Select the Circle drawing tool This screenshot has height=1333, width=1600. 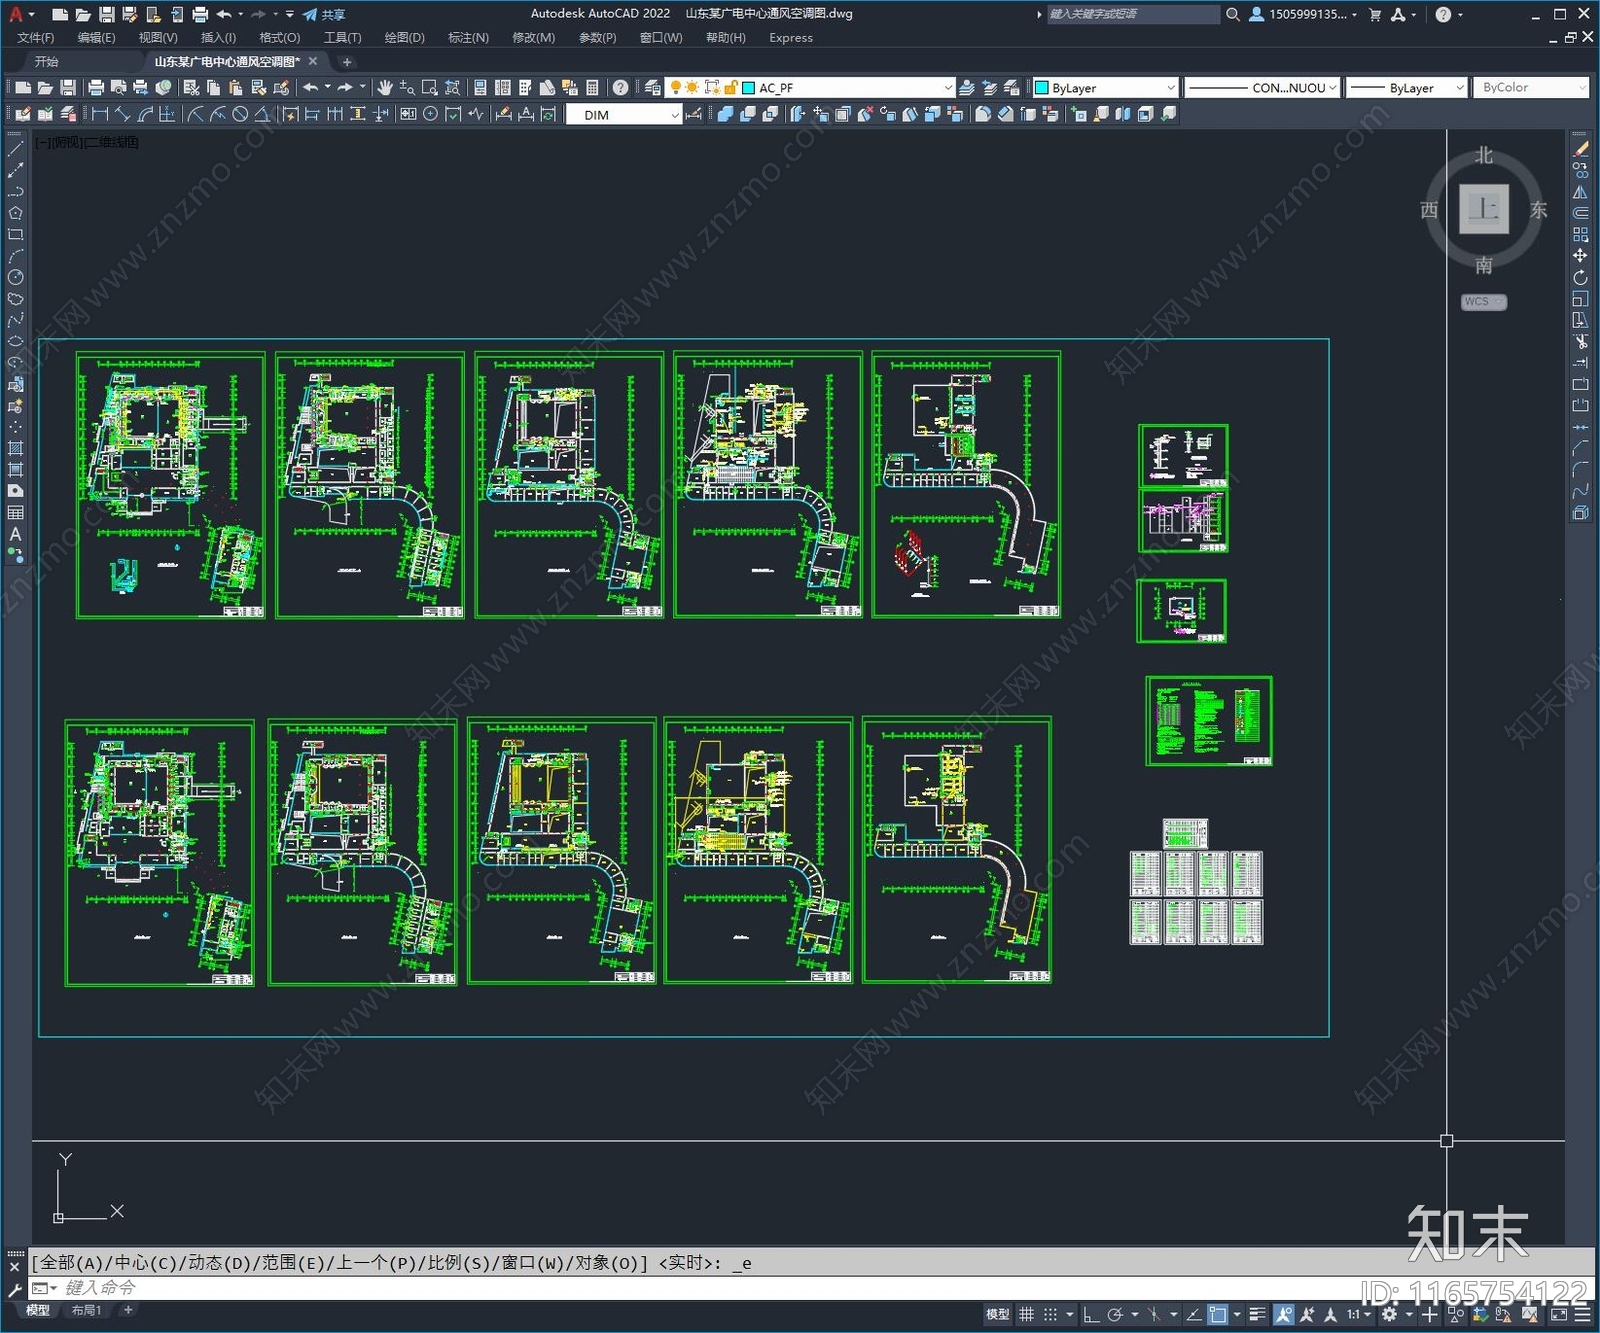[15, 277]
